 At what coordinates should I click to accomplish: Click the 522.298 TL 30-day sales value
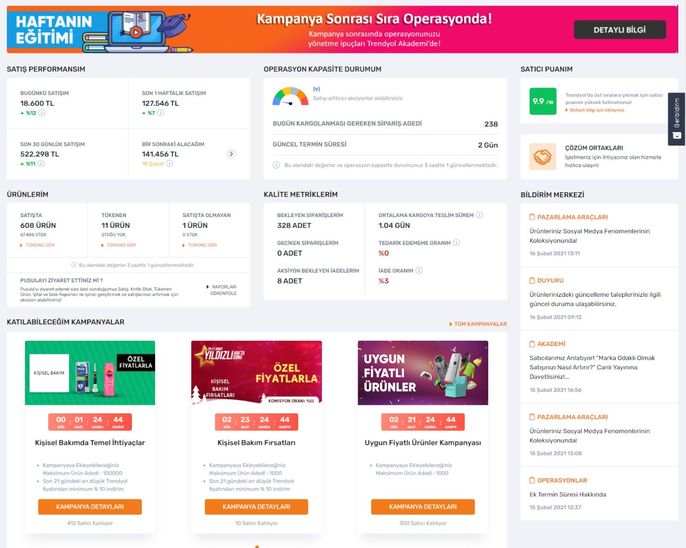[39, 154]
